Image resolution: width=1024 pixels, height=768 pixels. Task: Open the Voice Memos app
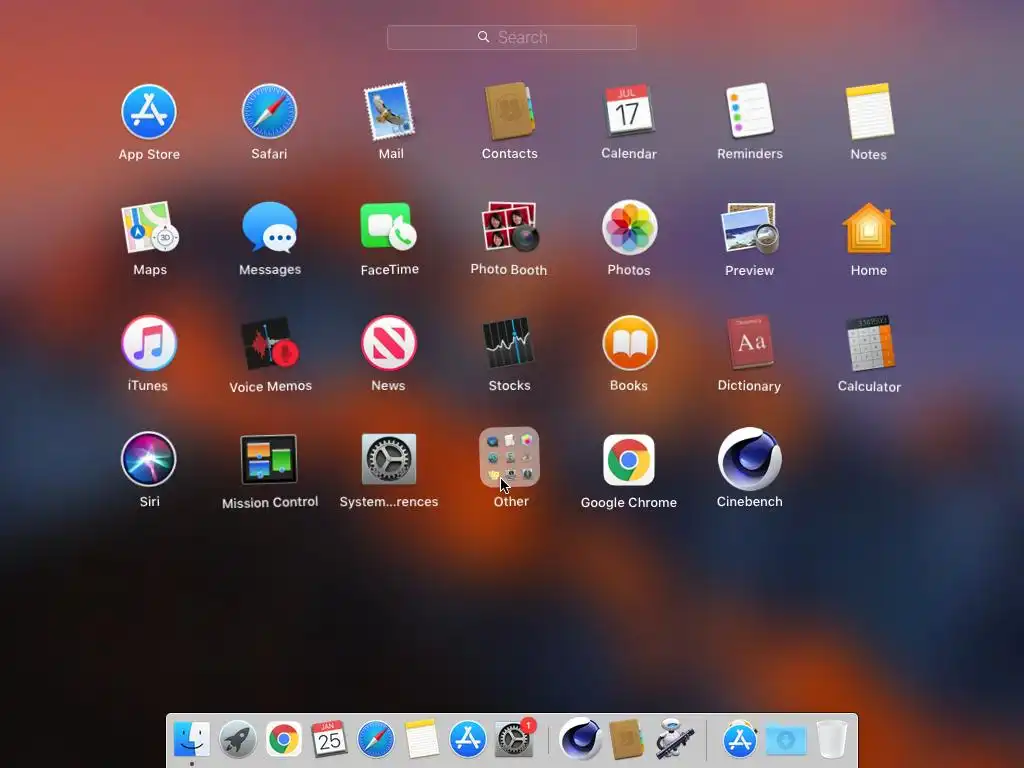pyautogui.click(x=270, y=344)
